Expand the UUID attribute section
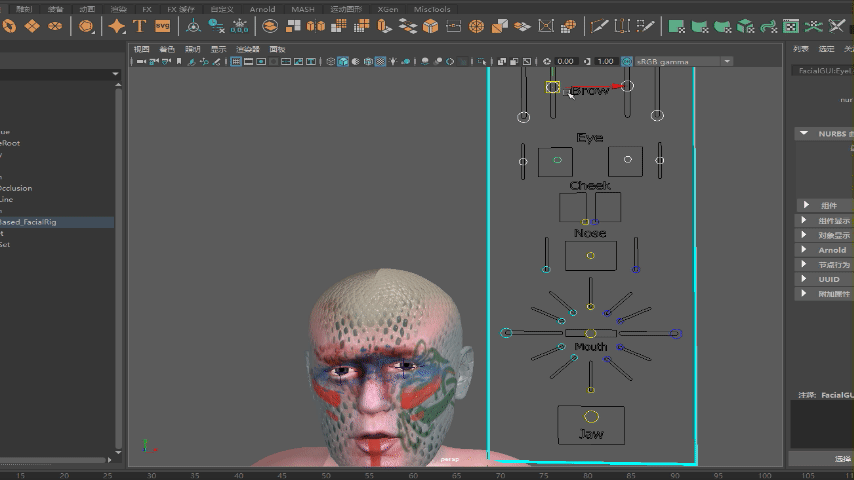This screenshot has height=480, width=854. [x=804, y=278]
